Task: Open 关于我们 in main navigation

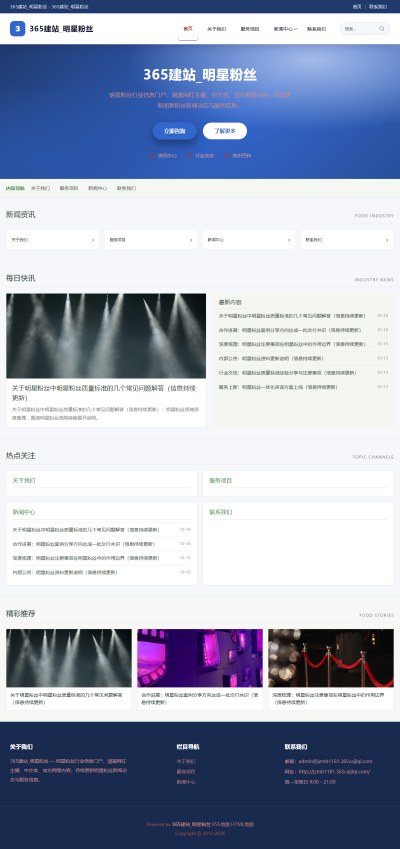Action: 217,29
